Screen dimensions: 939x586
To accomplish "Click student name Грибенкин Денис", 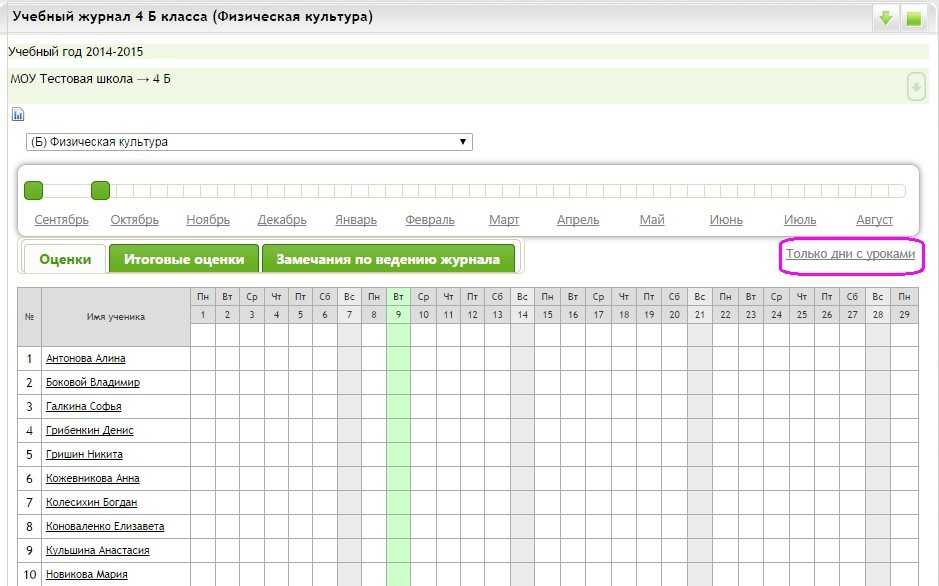I will click(x=90, y=431).
